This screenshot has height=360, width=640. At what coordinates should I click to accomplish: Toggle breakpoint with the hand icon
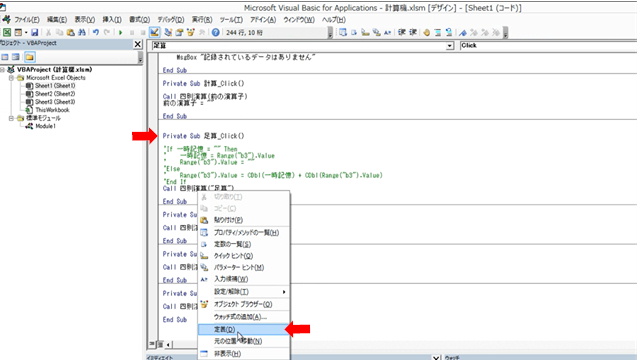[427, 32]
